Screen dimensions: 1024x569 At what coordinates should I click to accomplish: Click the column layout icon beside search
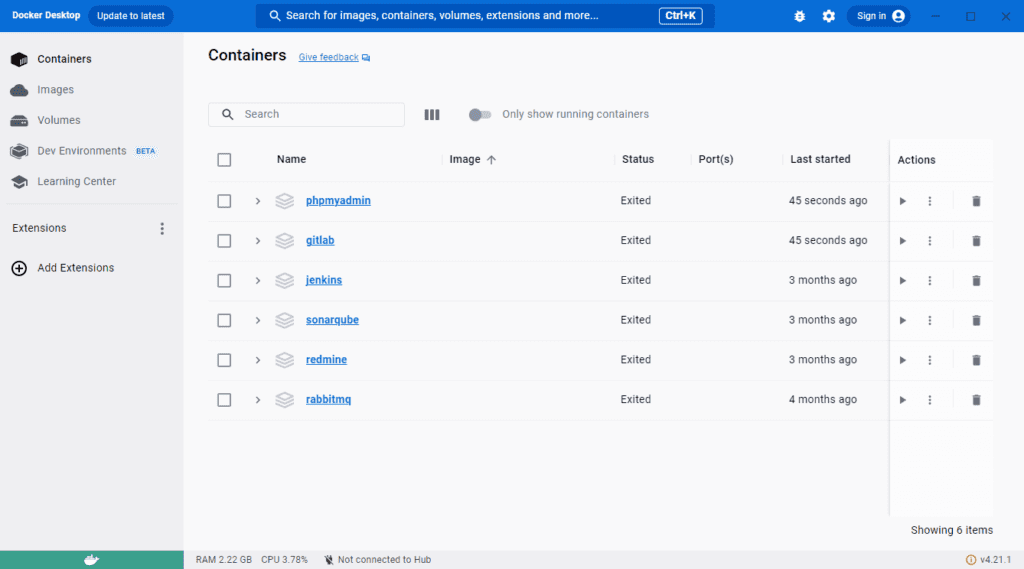432,115
